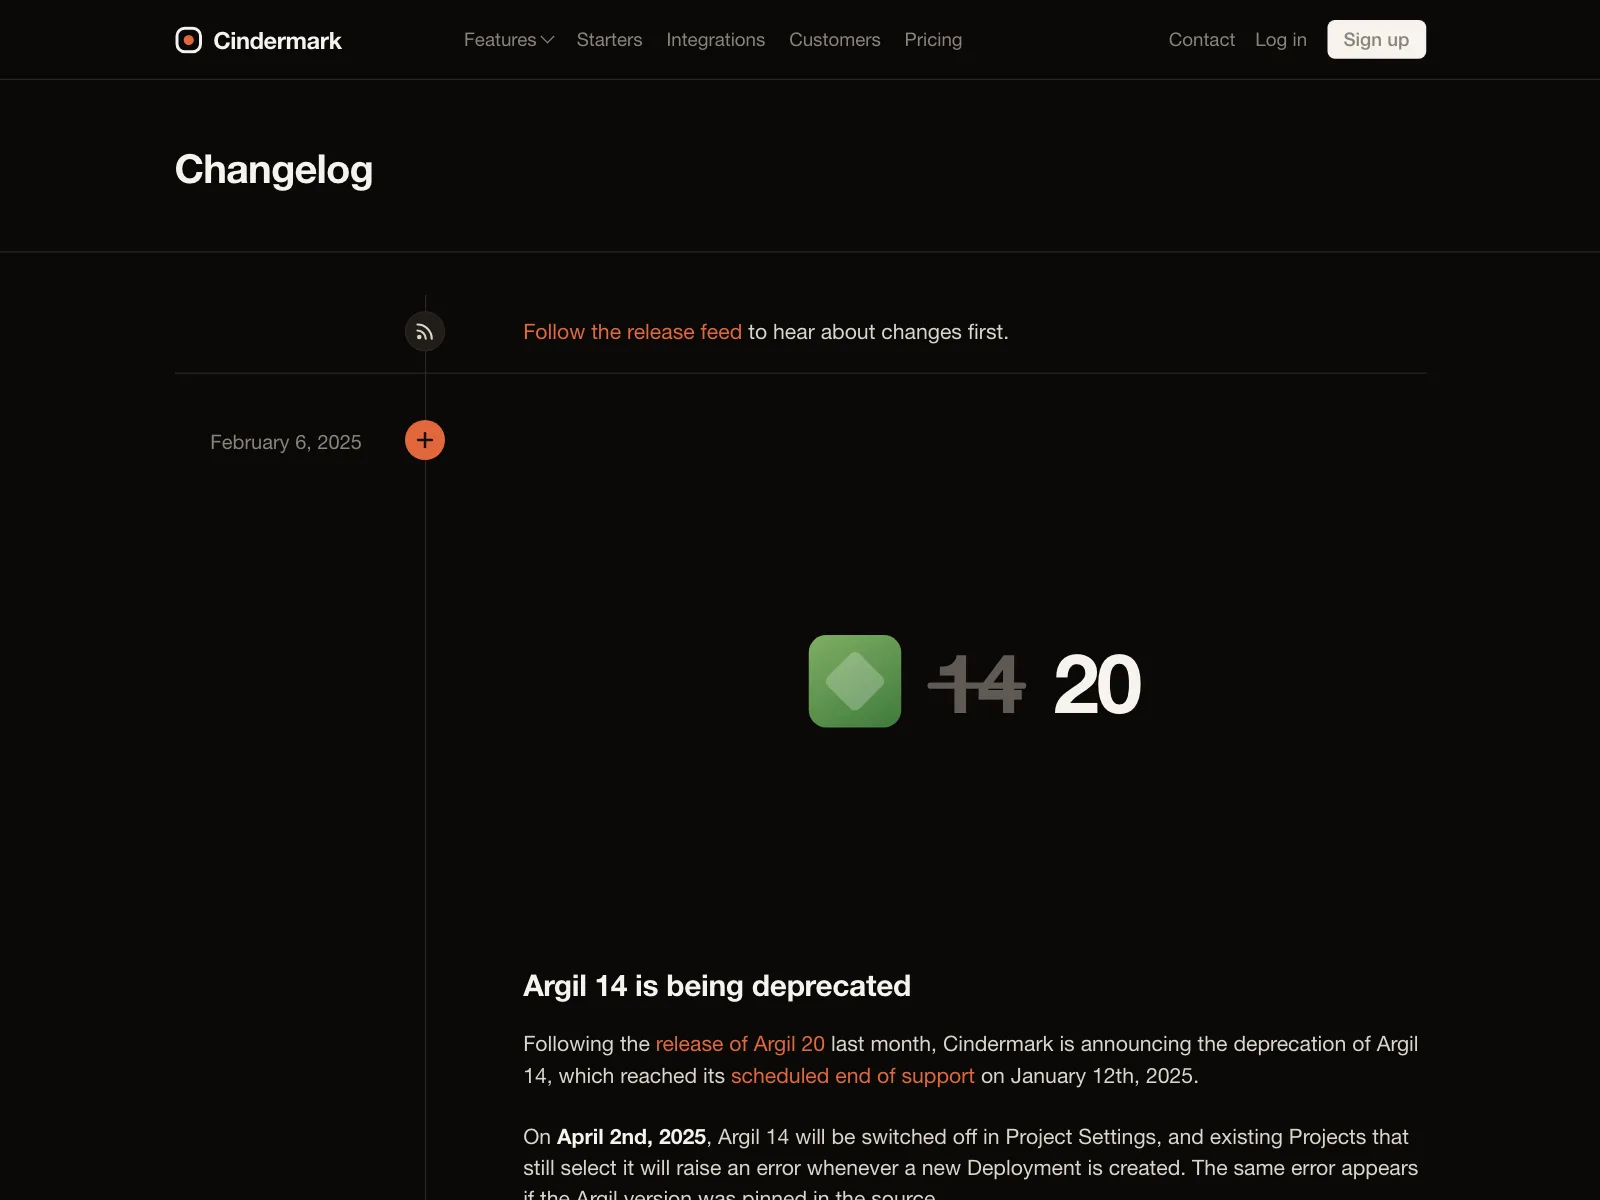This screenshot has height=1200, width=1600.
Task: Click the green Argil diamond logo
Action: [x=855, y=681]
